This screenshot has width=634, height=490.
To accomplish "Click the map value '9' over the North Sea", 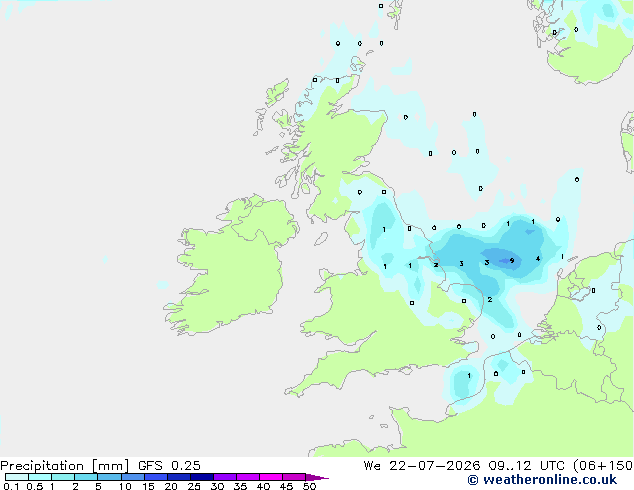I will [512, 261].
